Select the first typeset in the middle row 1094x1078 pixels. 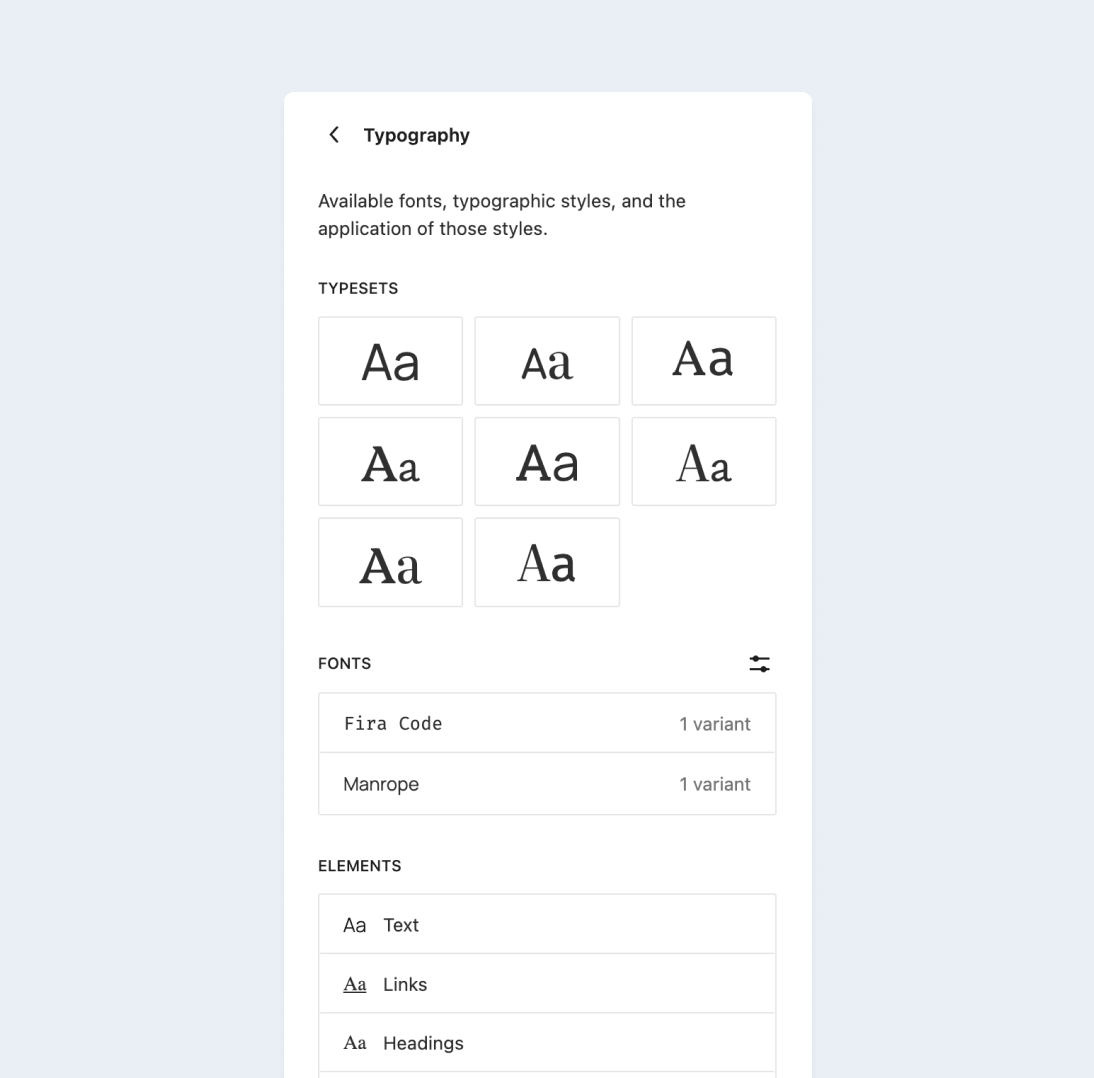[390, 461]
